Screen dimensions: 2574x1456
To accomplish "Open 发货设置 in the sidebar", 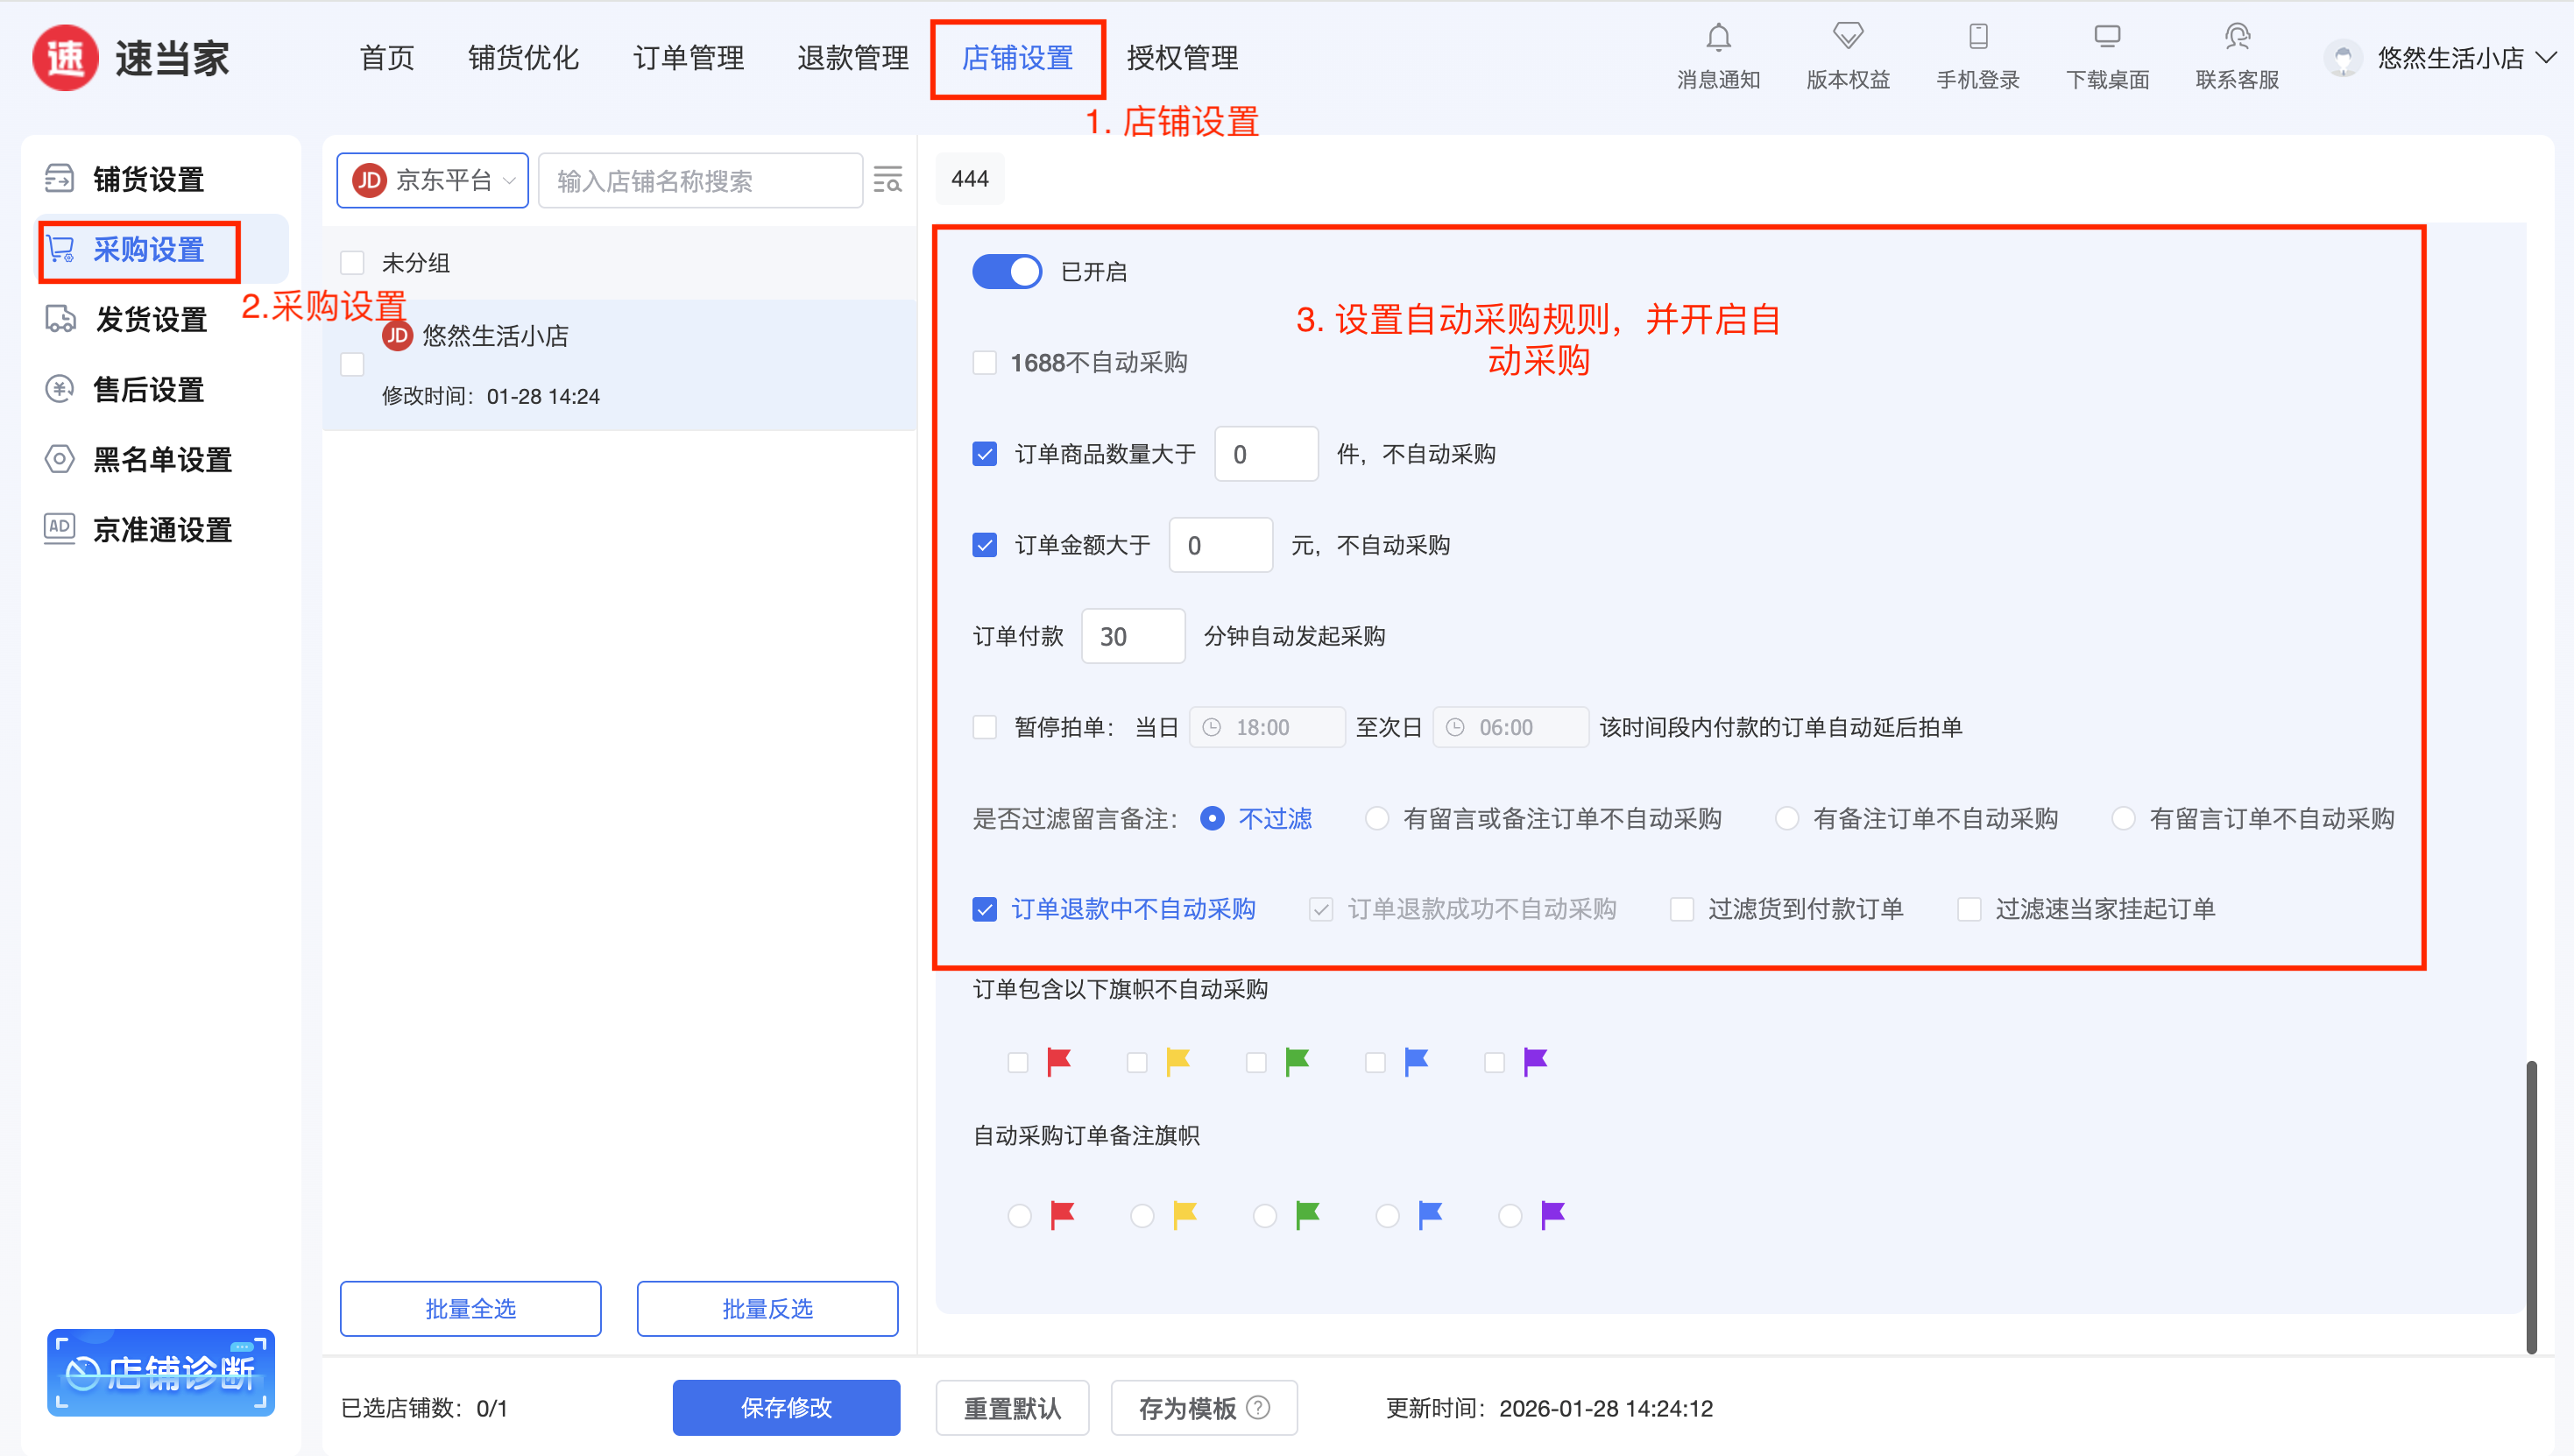I will click(x=150, y=319).
